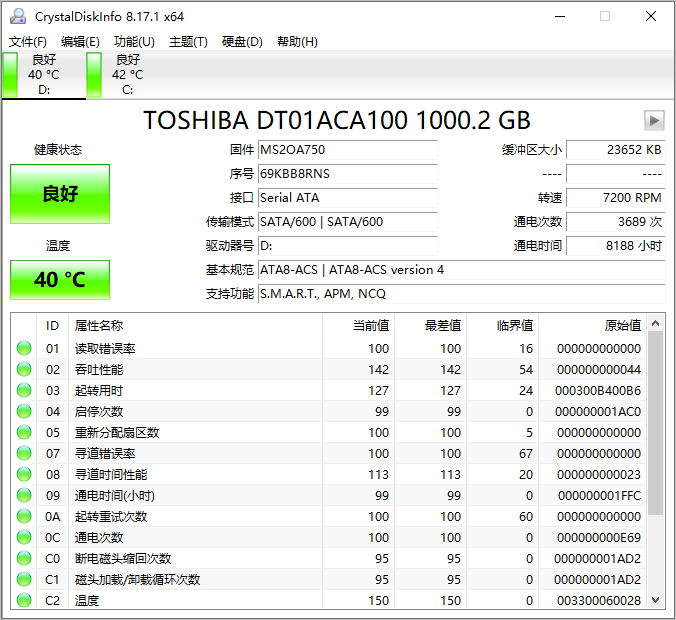Click the standard field ATA8-ACS version 4
Viewport: 676px width, 620px height.
click(x=462, y=270)
